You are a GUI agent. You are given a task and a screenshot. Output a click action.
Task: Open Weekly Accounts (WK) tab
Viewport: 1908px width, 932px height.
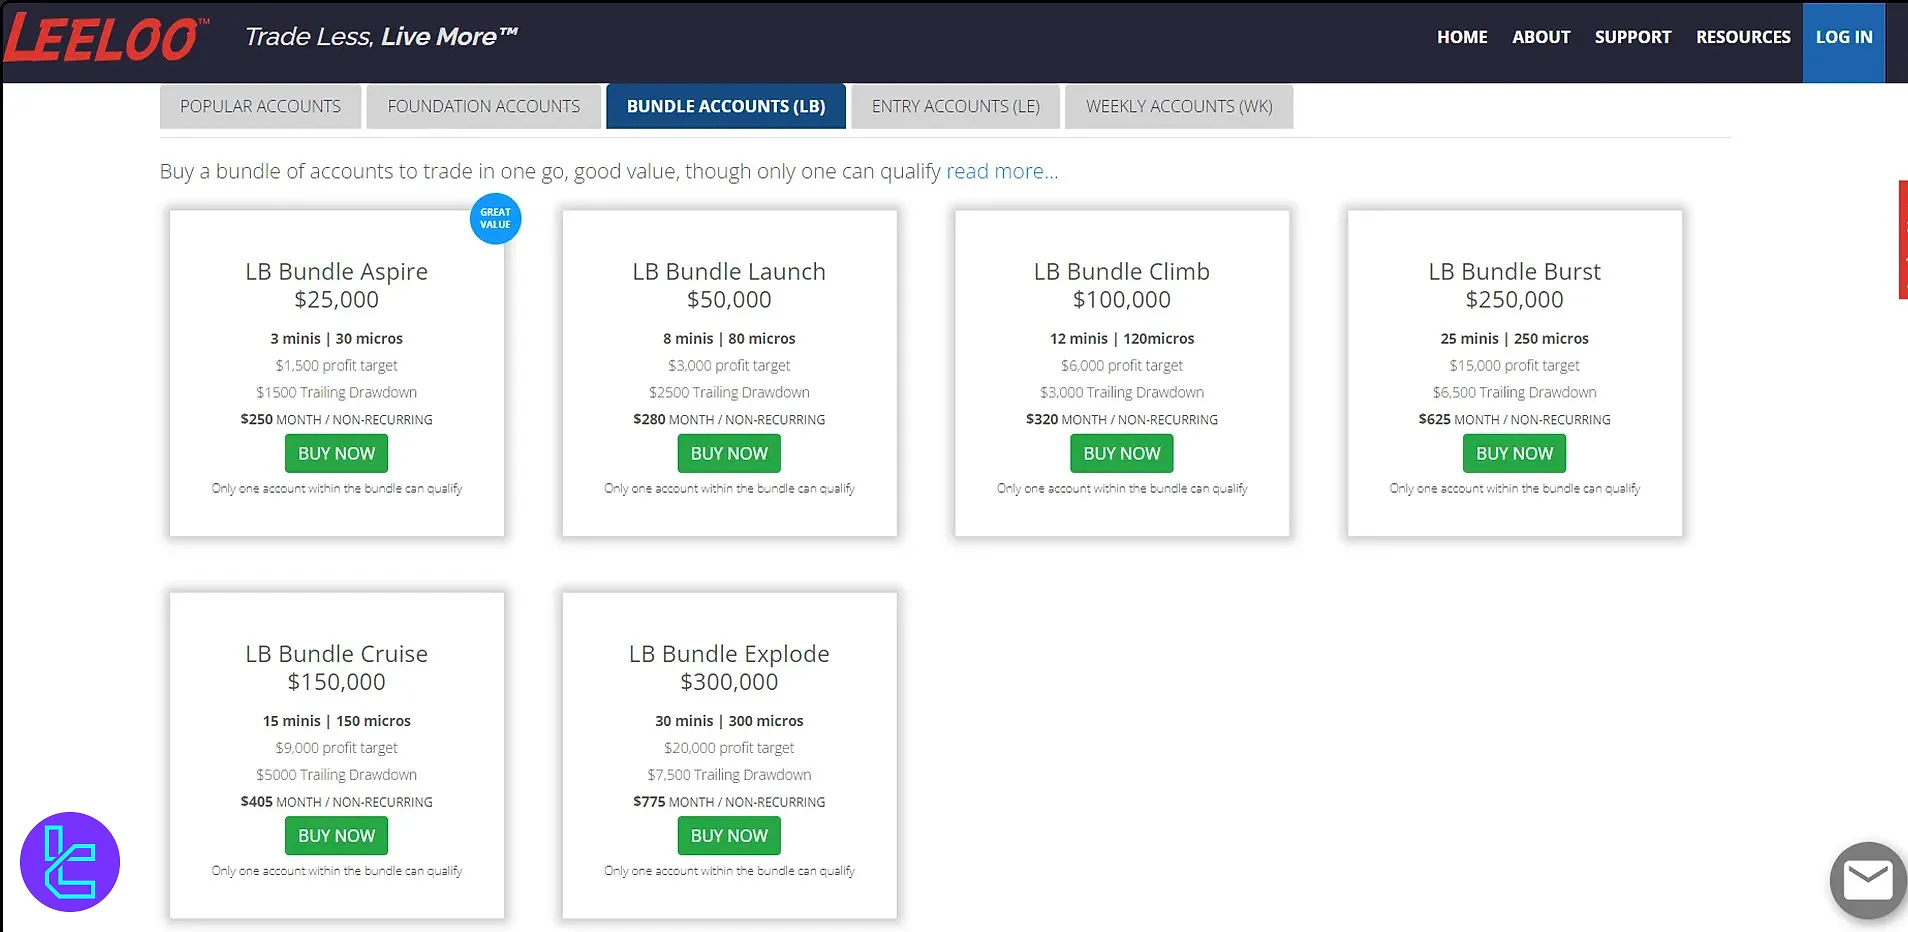(1179, 107)
